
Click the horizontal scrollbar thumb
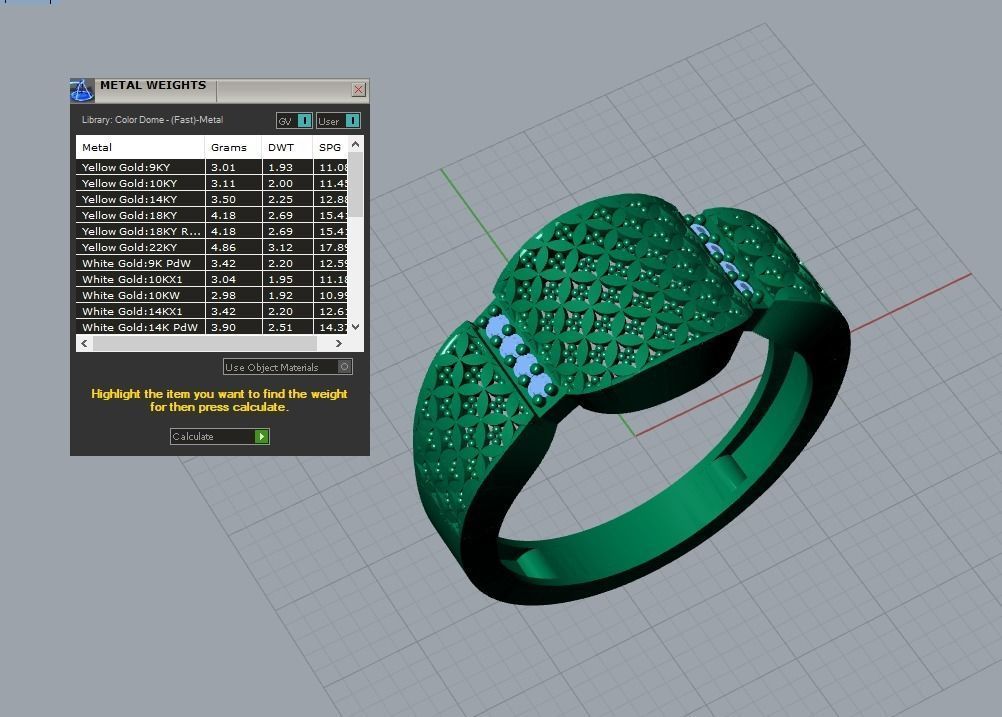click(x=205, y=343)
